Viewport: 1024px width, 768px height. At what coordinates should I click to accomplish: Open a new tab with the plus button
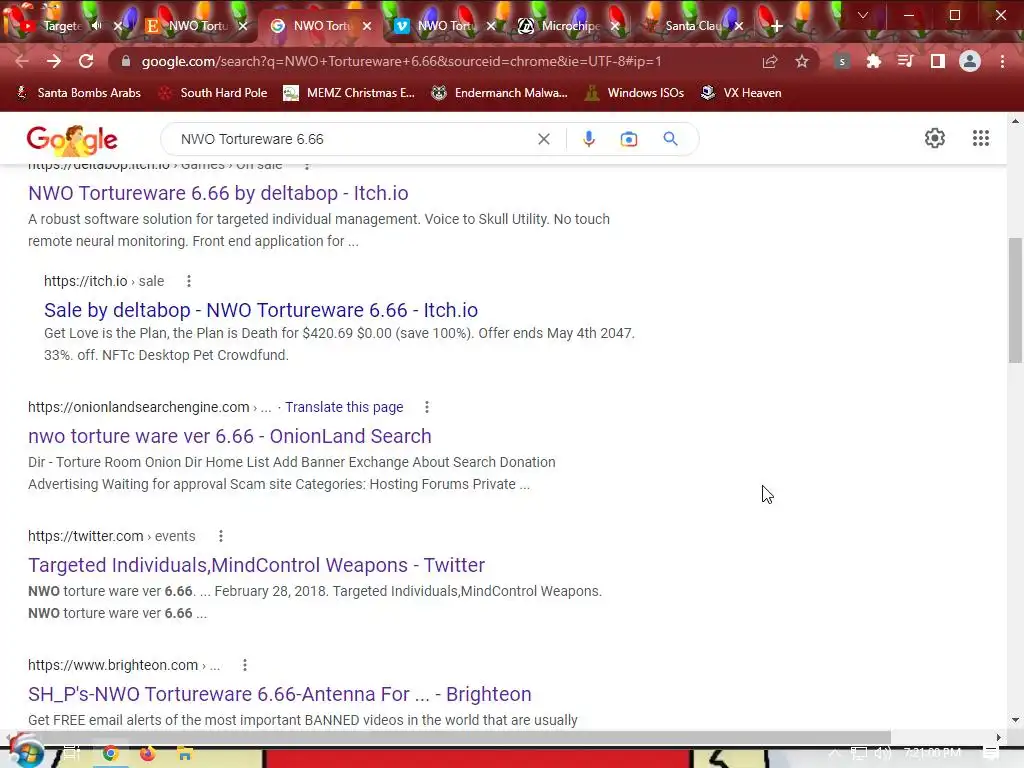776,26
